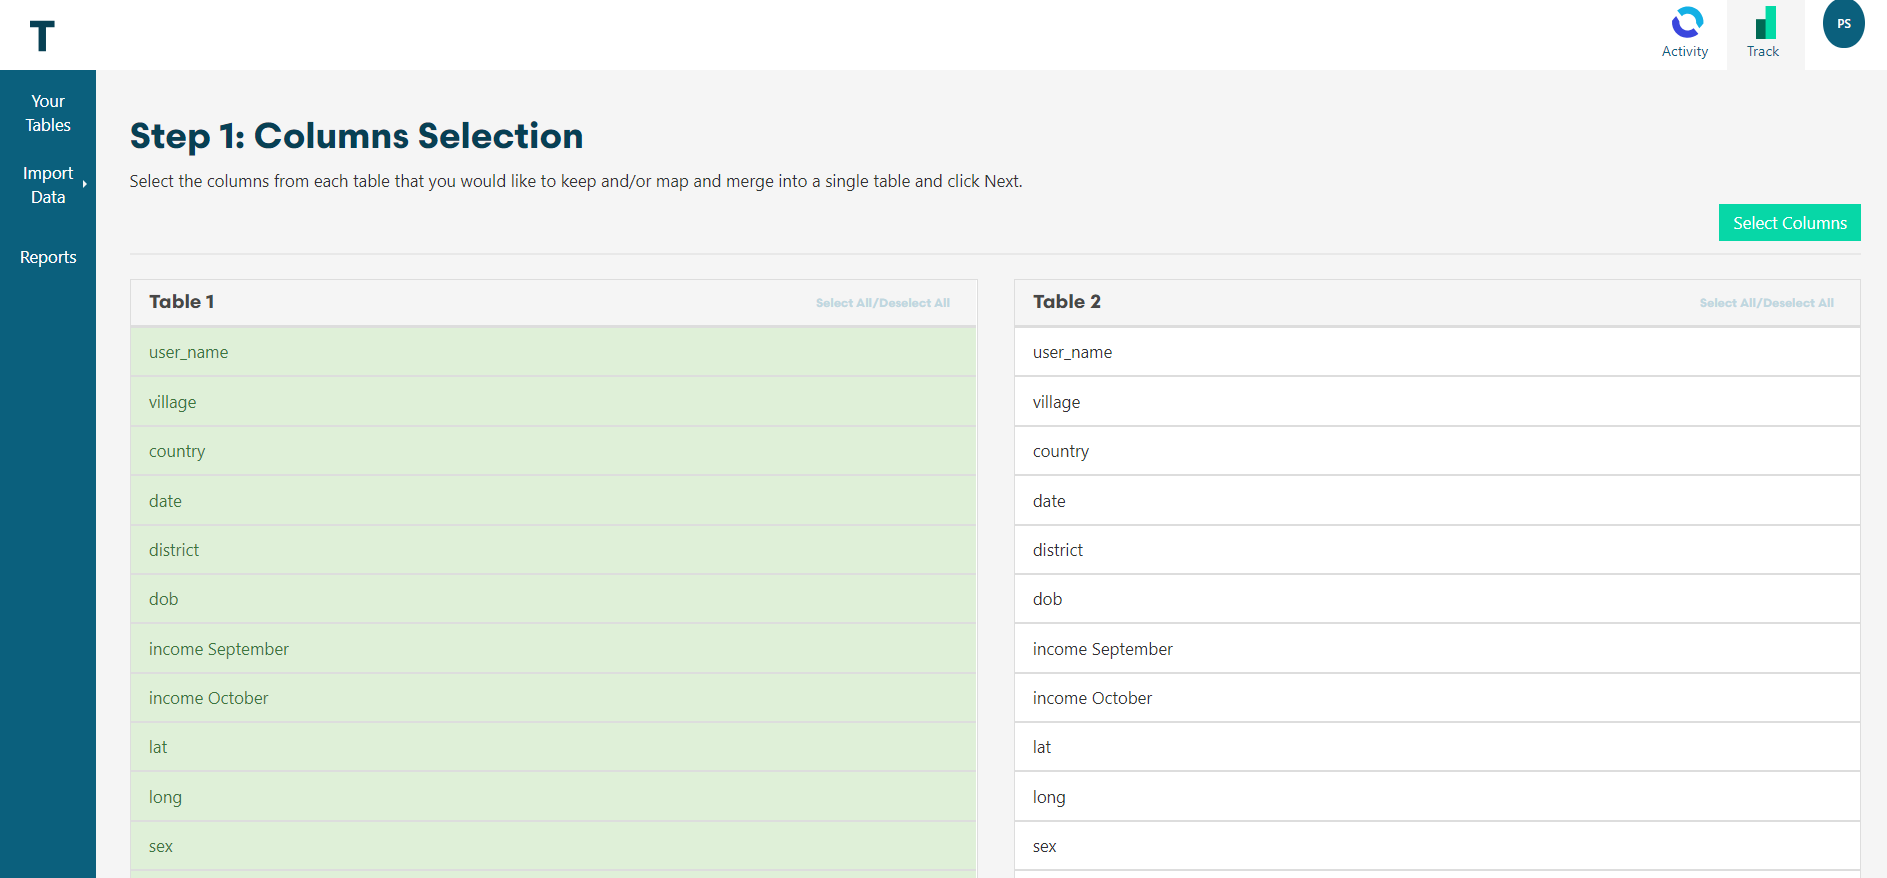Deselect lat column in Table 1

[553, 747]
